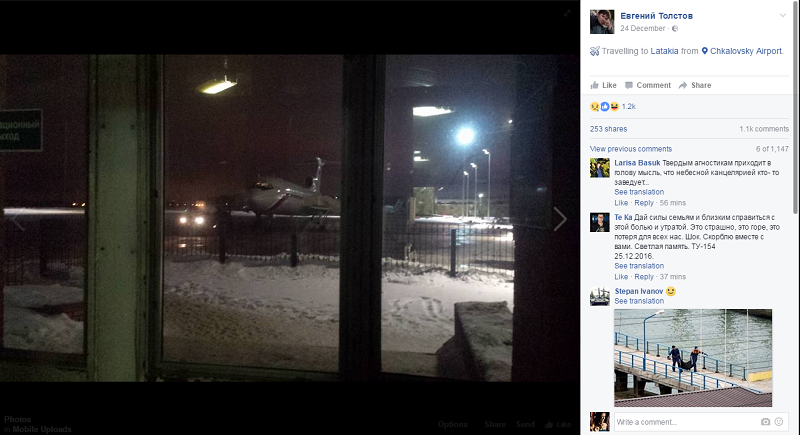800x435 pixels.
Task: Open the photo Options menu
Action: click(x=452, y=424)
